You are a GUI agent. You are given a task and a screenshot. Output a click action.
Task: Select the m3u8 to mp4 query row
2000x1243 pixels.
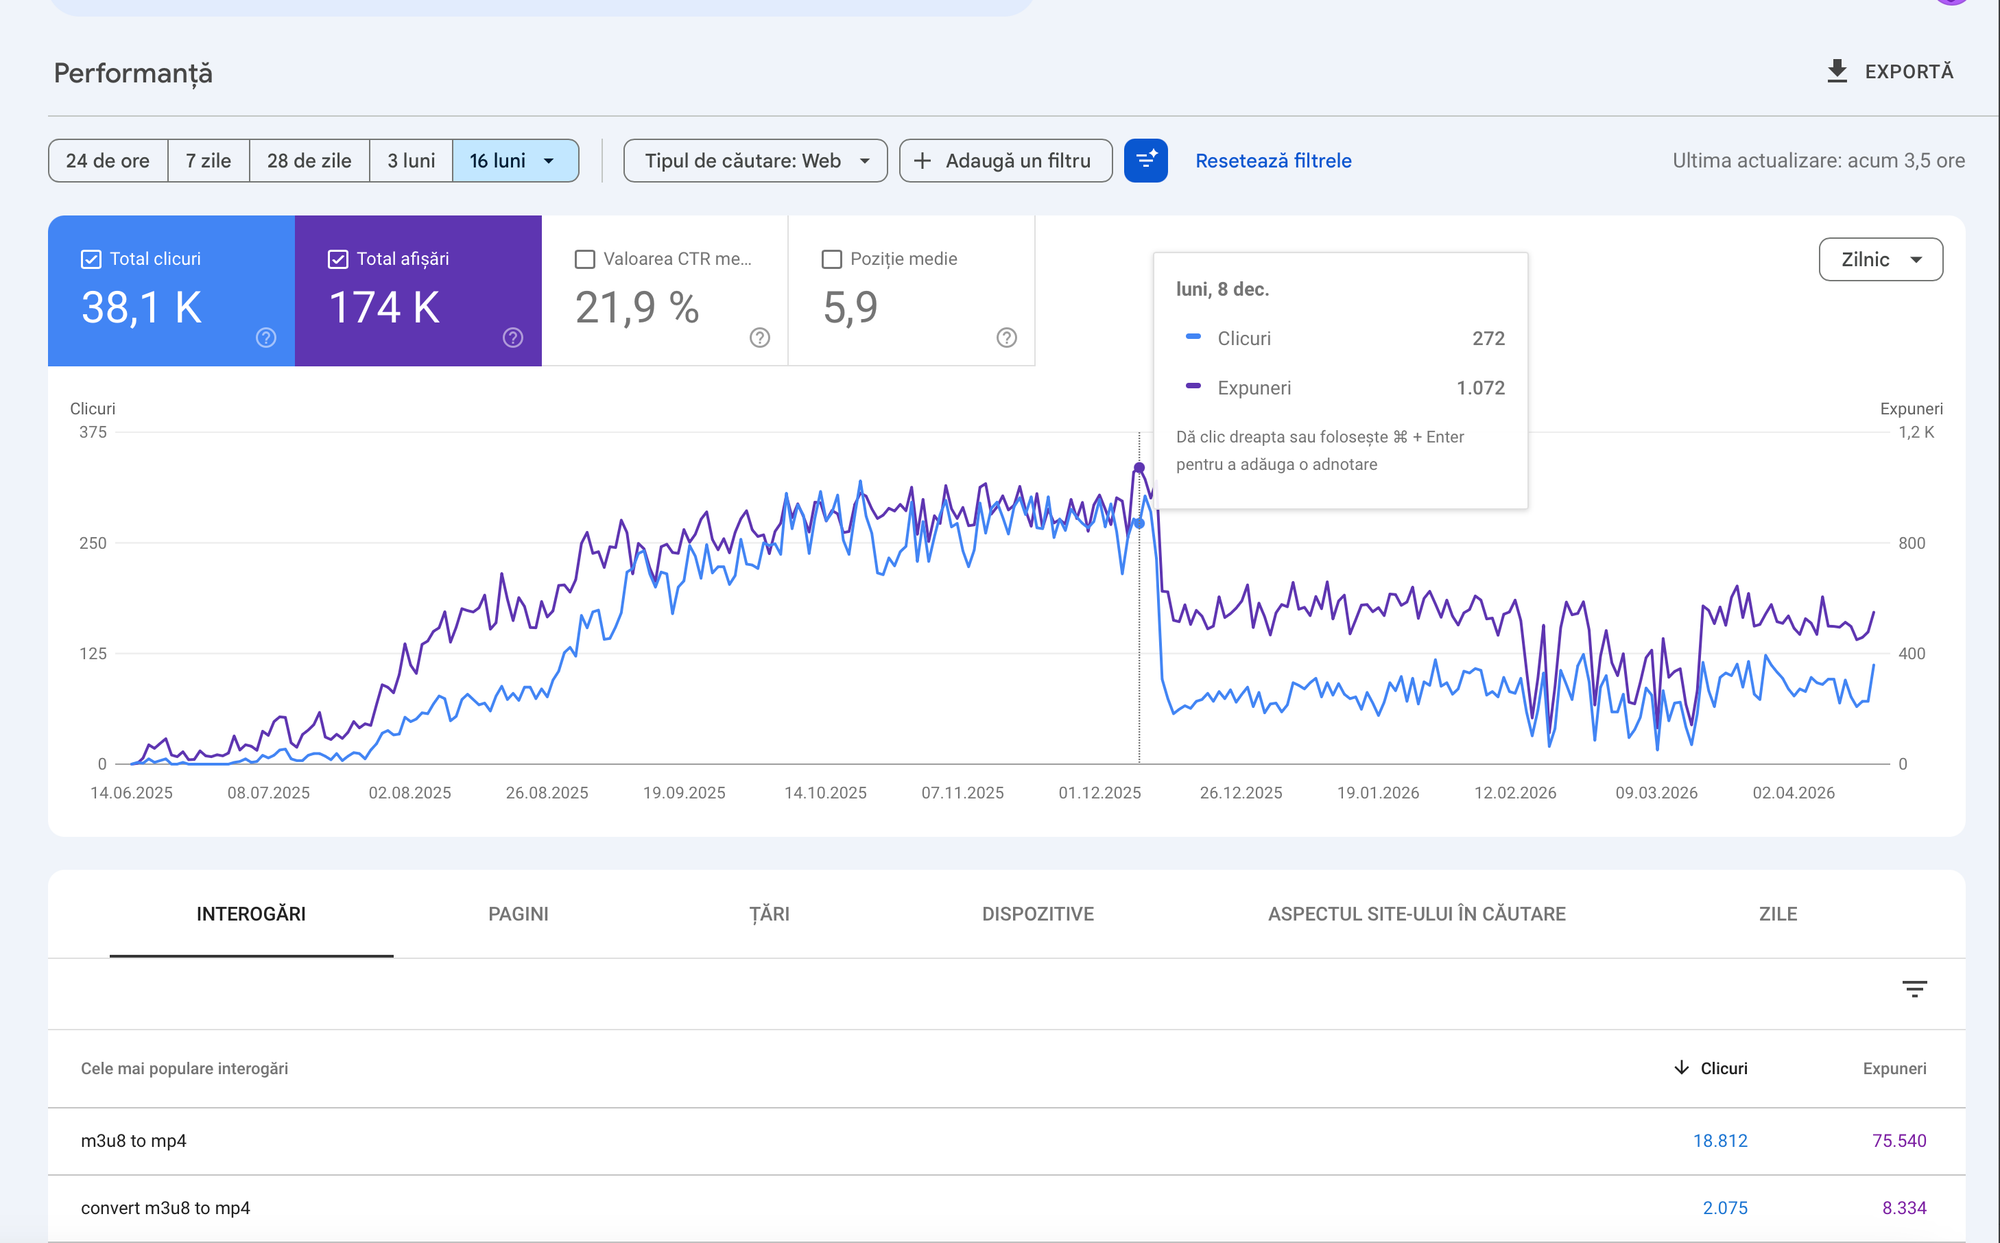tap(134, 1140)
